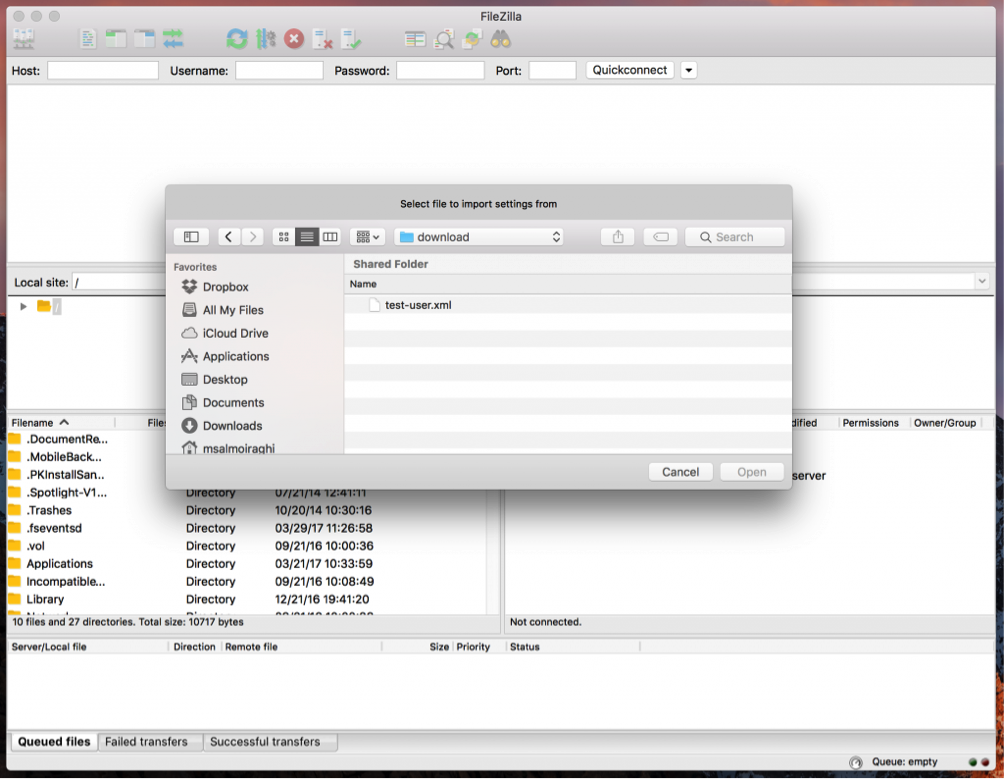1004x779 pixels.
Task: Select the Library folder in local list
Action: point(45,599)
